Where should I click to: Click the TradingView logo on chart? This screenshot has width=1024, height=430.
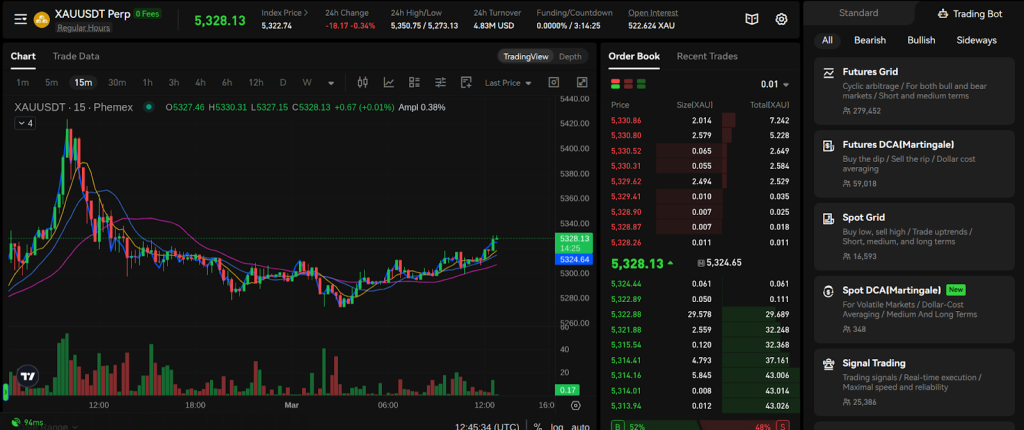click(x=29, y=377)
